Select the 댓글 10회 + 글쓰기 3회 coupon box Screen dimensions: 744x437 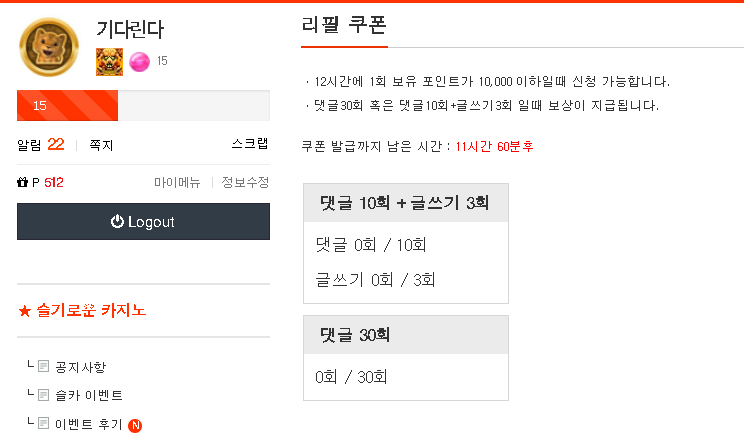click(405, 243)
